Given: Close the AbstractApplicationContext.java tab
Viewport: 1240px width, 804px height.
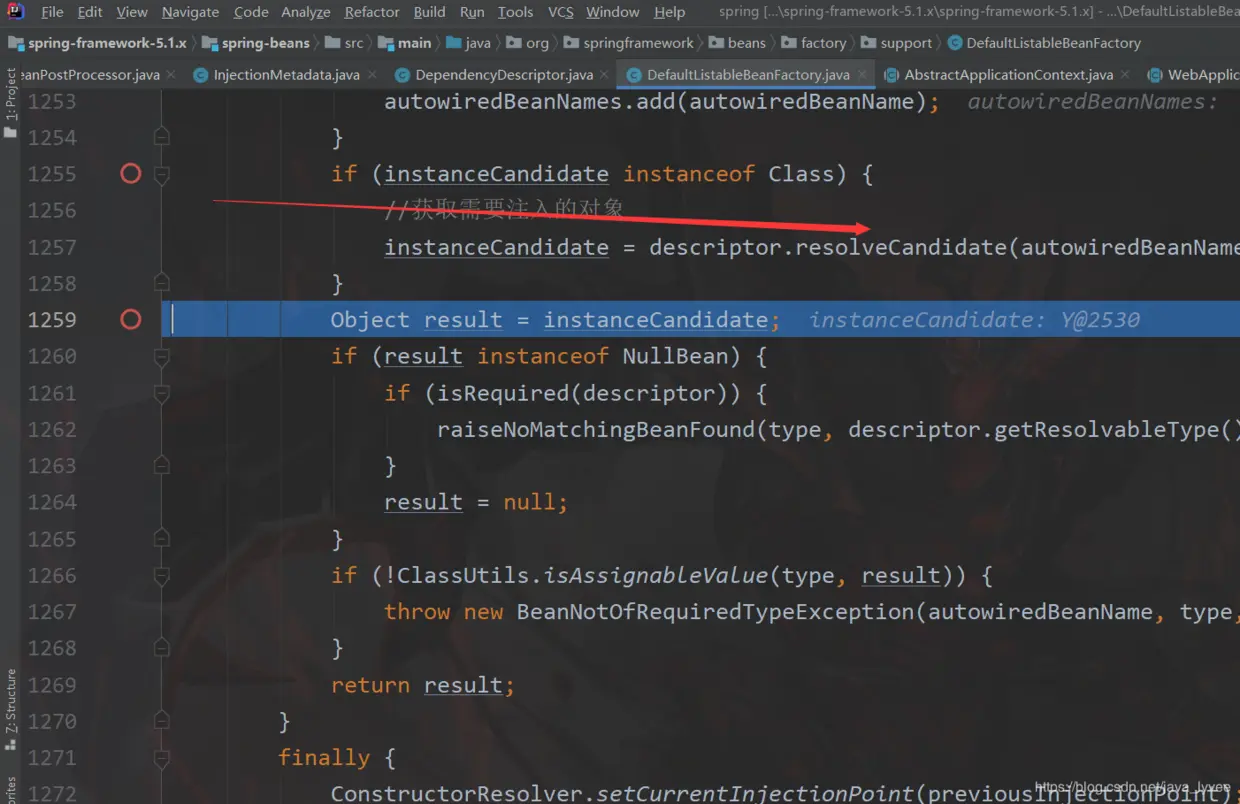Looking at the screenshot, I should click(x=1125, y=75).
